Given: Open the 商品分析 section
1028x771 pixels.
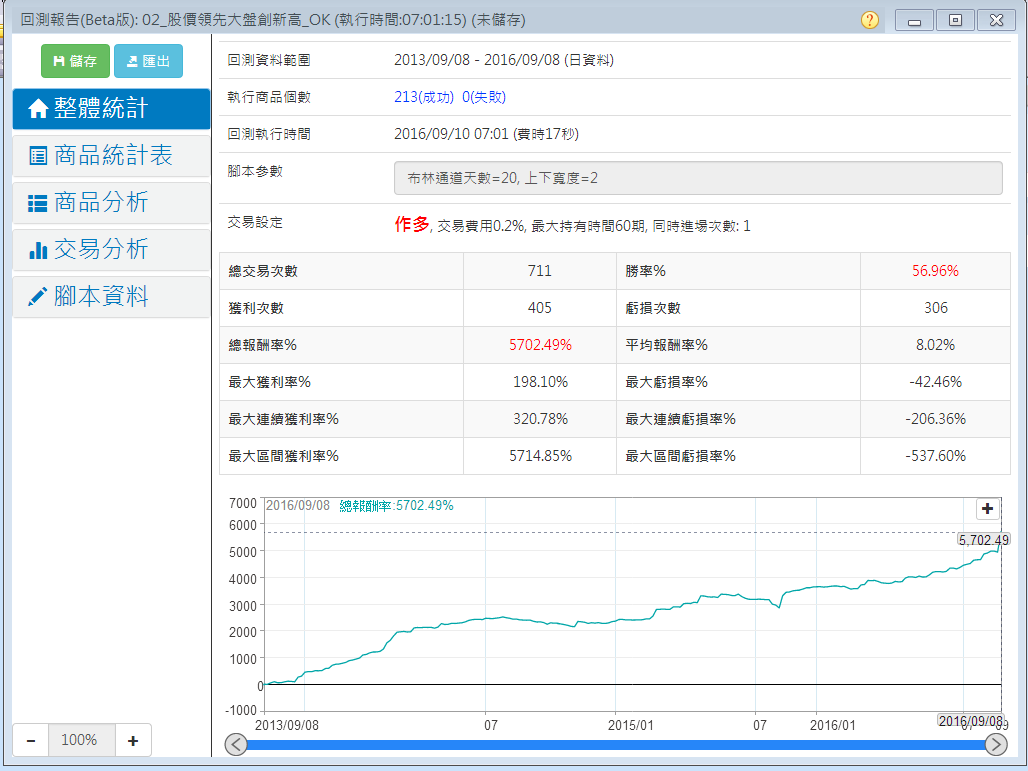Looking at the screenshot, I should [x=111, y=202].
